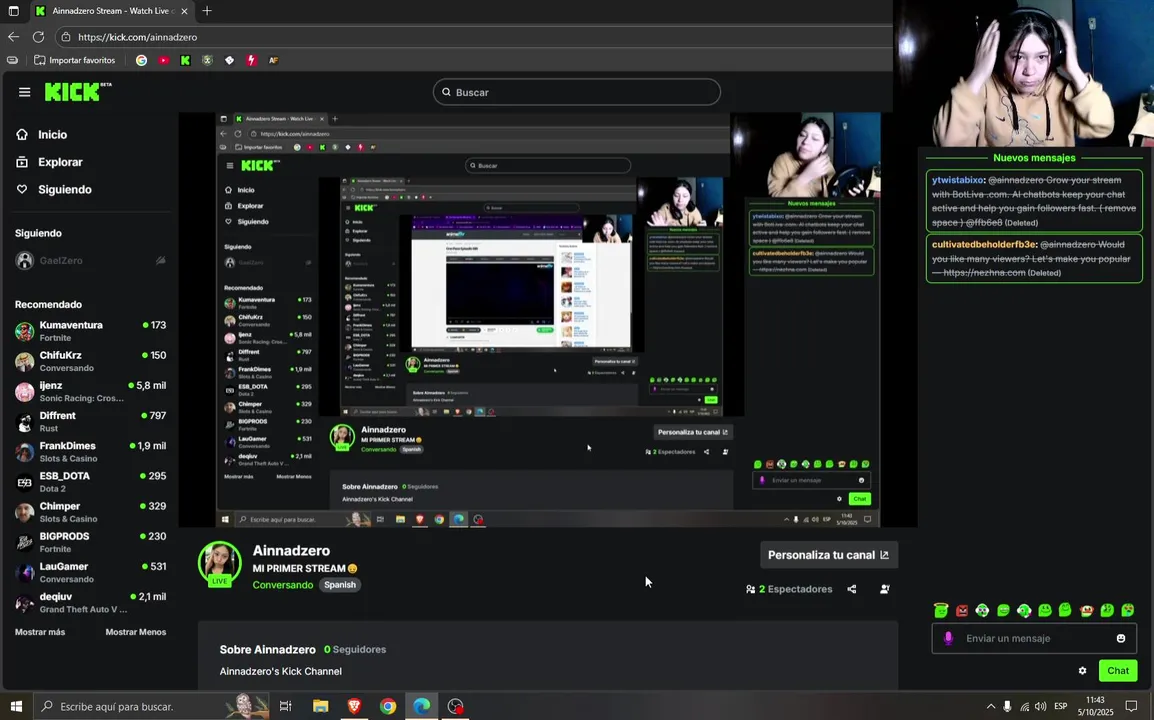Image resolution: width=1154 pixels, height=720 pixels.
Task: Click the purple microphone icon in chat
Action: 948,638
